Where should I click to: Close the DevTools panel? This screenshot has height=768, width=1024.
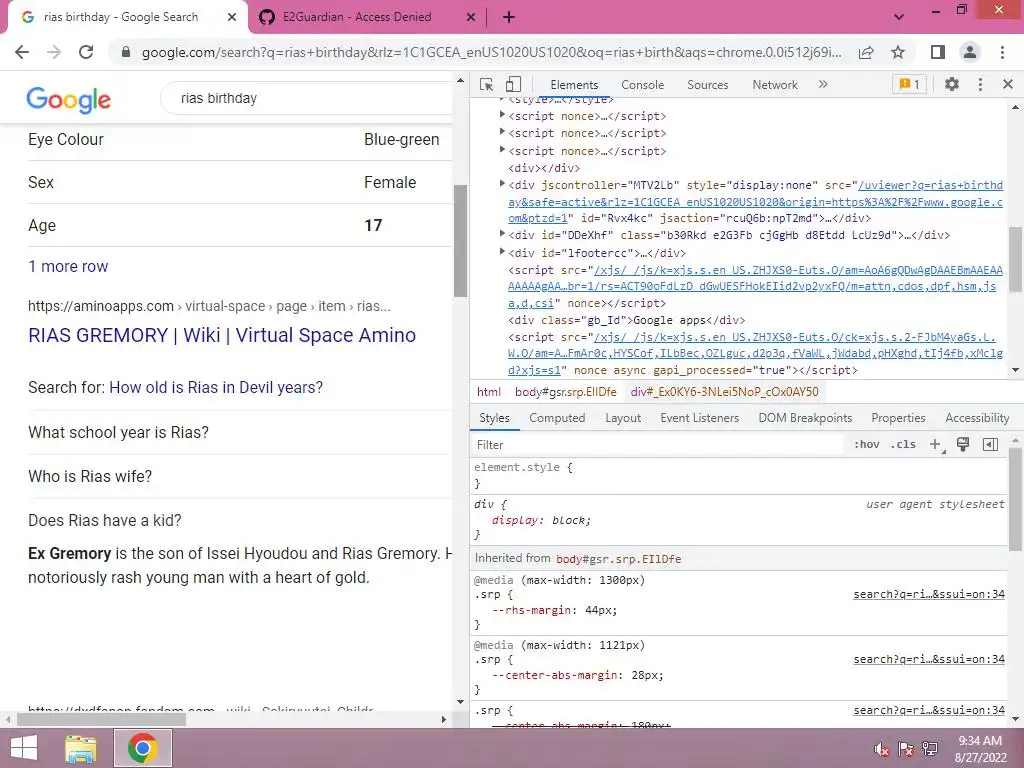[x=1008, y=84]
